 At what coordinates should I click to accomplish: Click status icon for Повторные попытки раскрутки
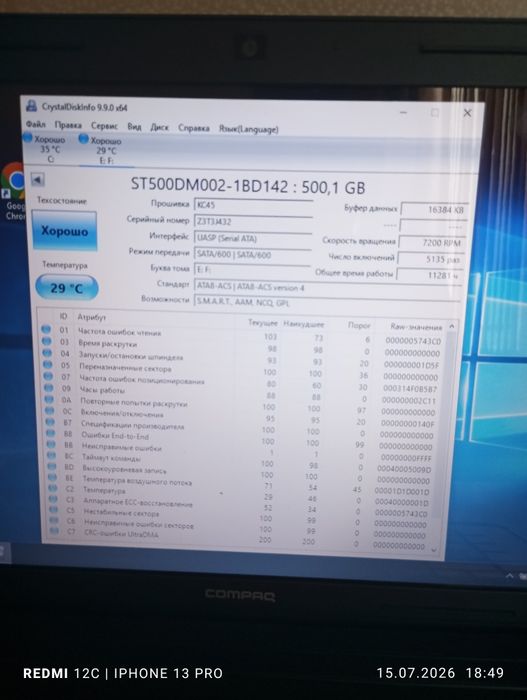(x=49, y=399)
